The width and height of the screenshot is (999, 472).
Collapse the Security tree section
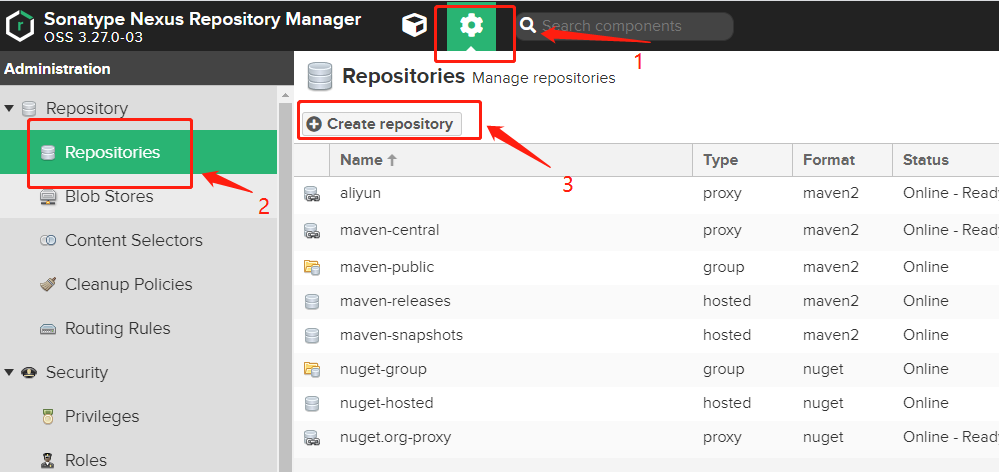(9, 372)
